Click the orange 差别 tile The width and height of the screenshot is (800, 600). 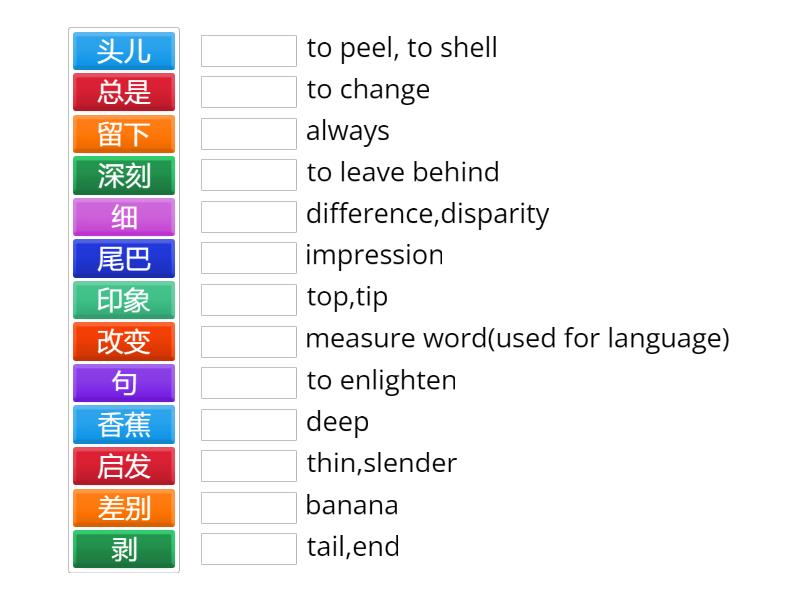(x=124, y=508)
